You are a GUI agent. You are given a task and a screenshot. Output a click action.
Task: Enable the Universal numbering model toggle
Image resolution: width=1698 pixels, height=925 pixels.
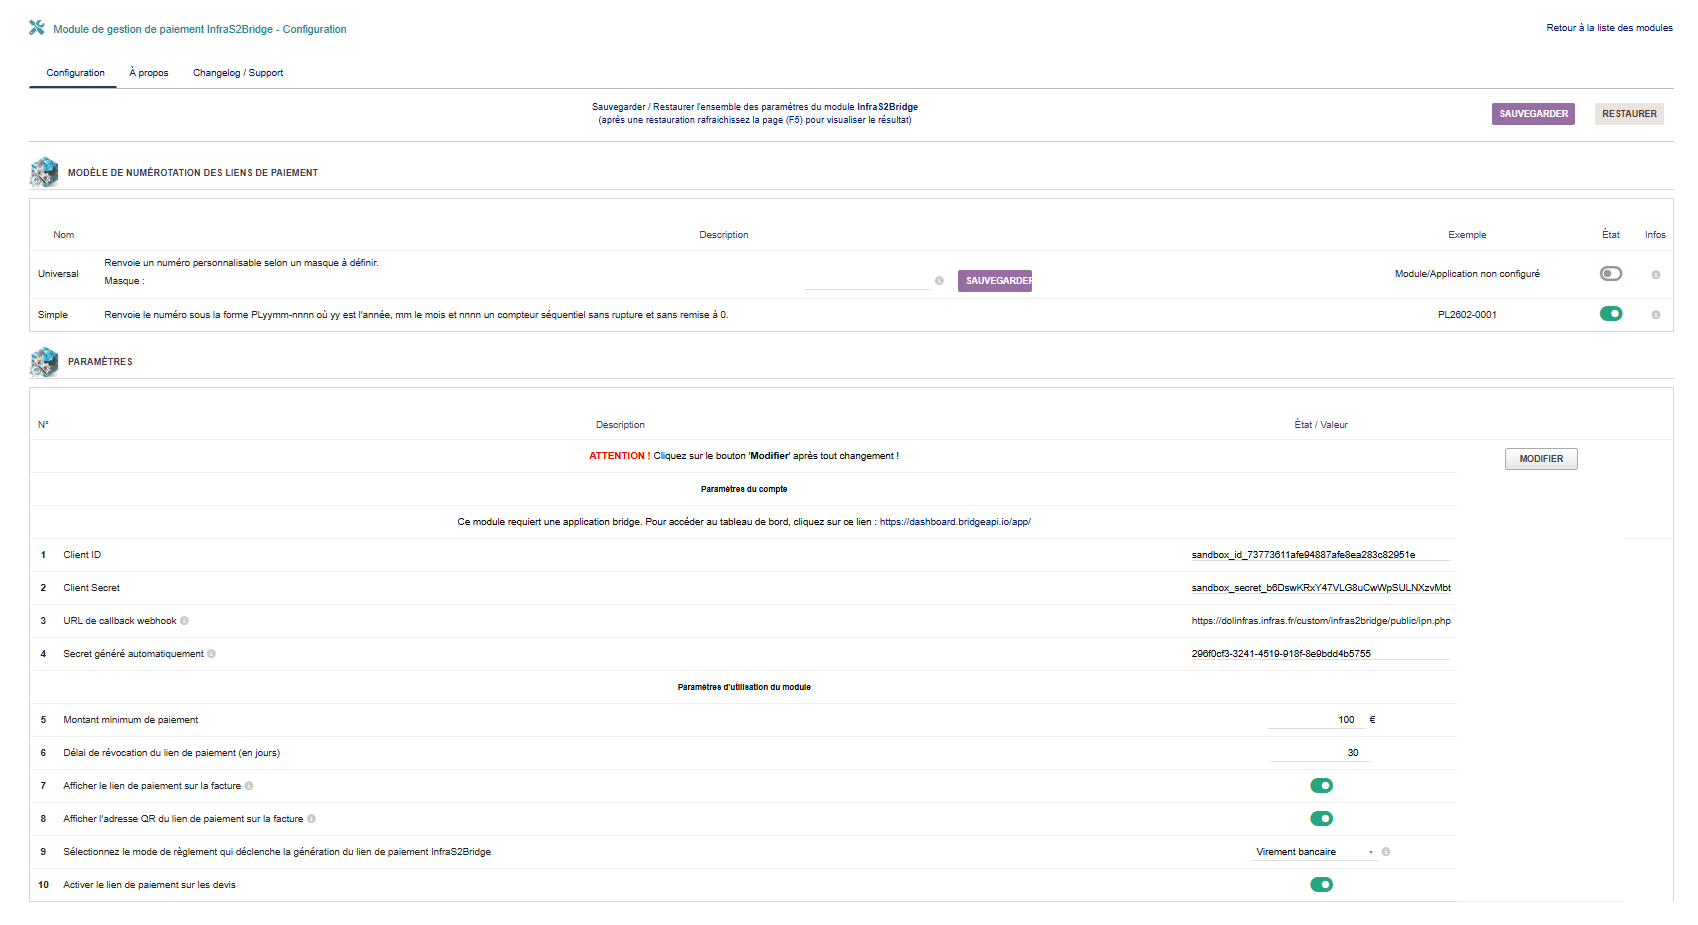pos(1610,274)
